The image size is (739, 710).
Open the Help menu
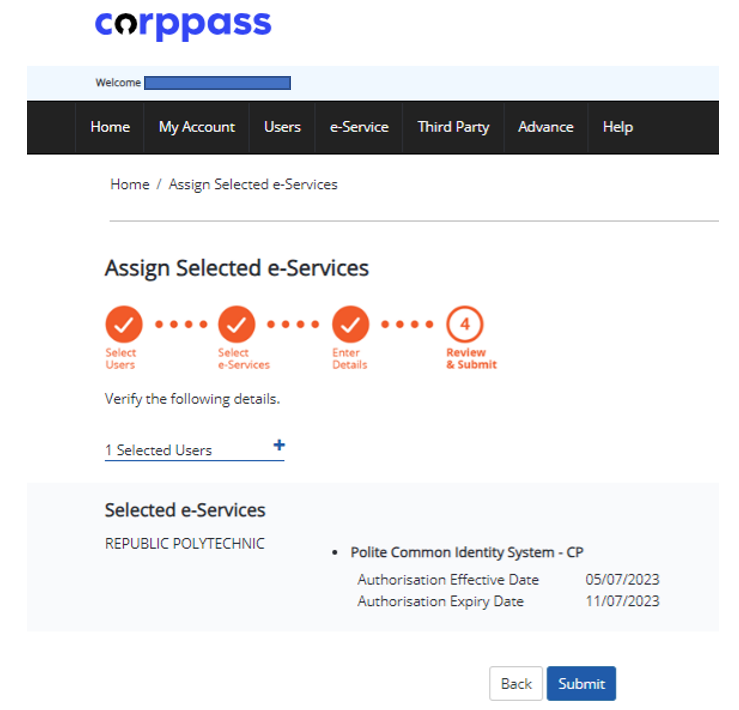(617, 127)
